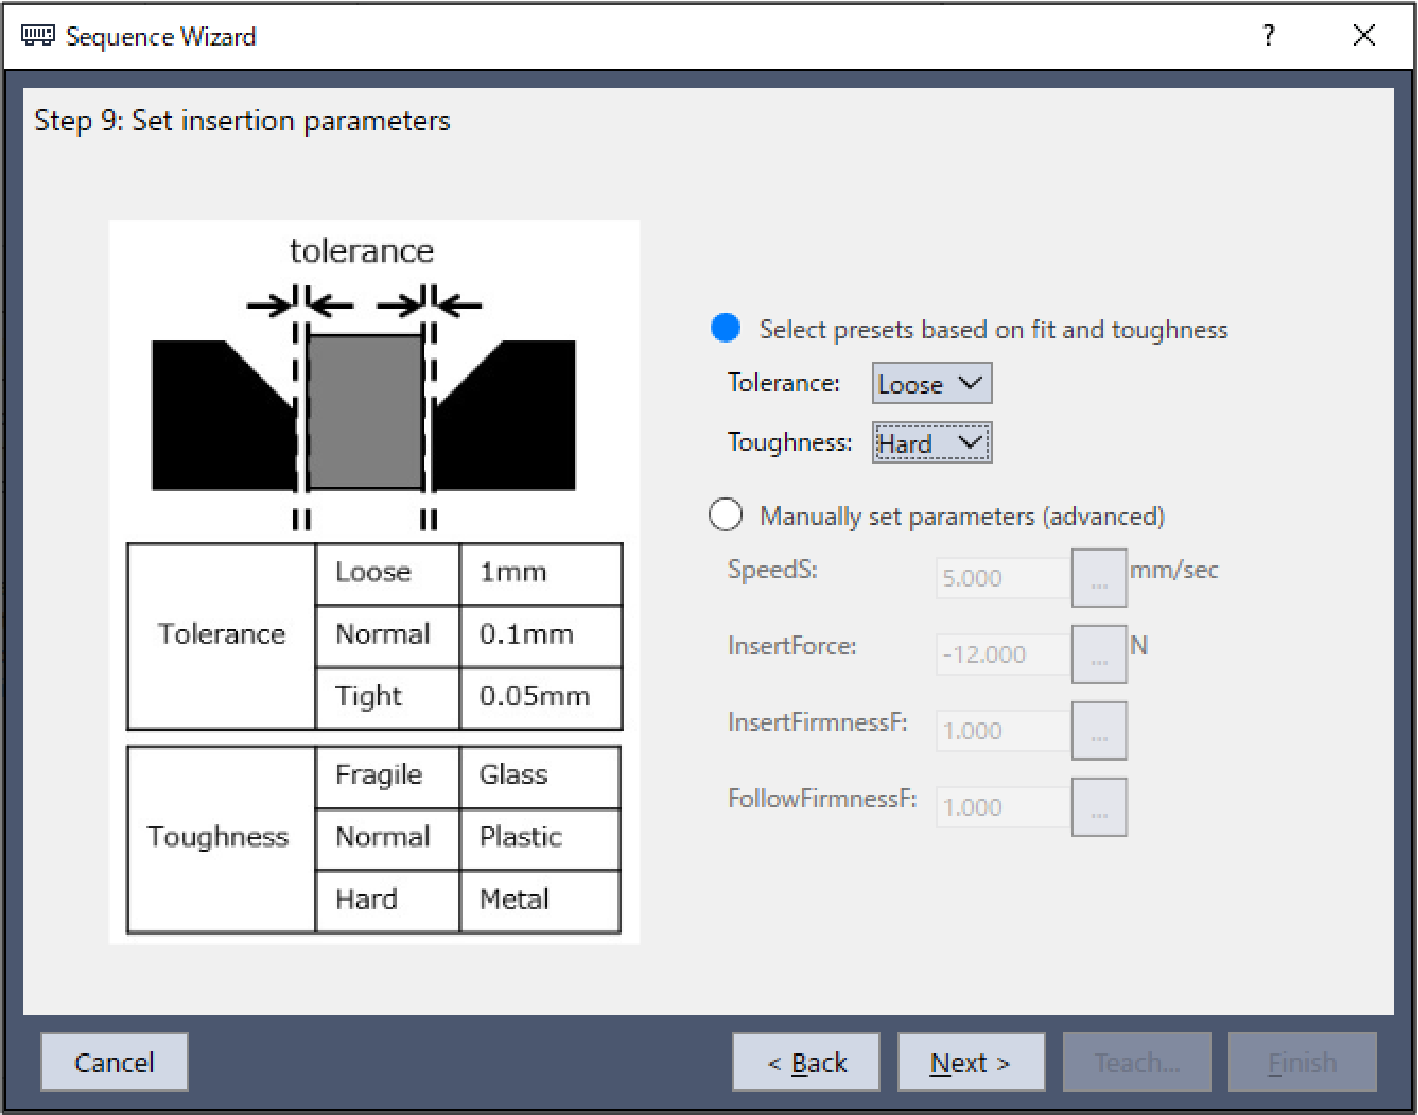The height and width of the screenshot is (1115, 1418).
Task: Click the InsertForce value field
Action: pyautogui.click(x=1002, y=655)
